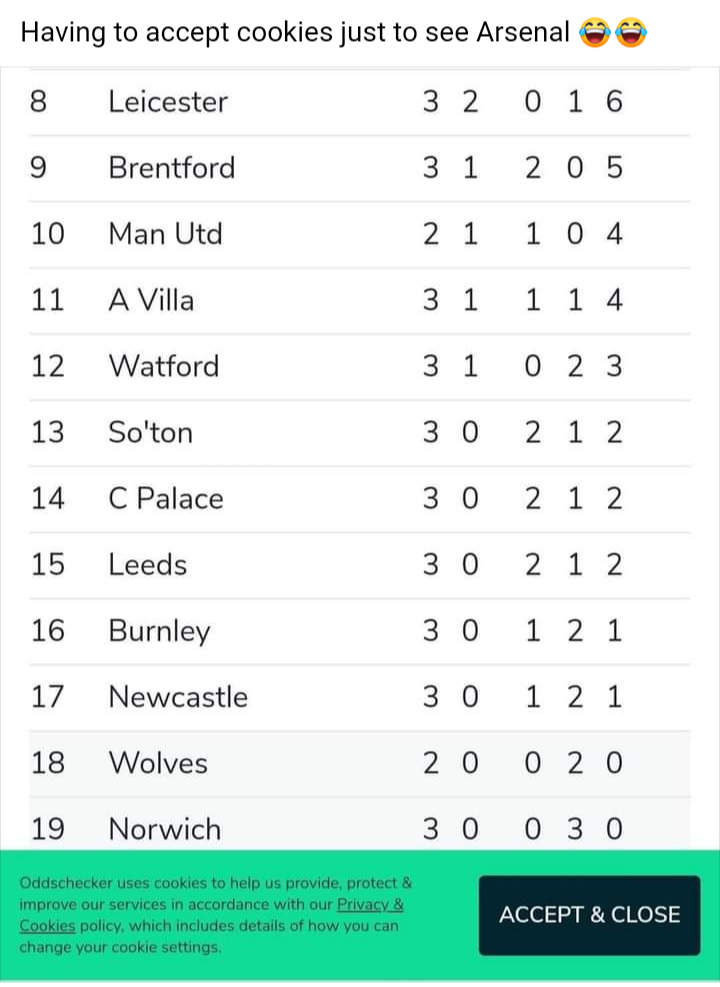This screenshot has width=720, height=987.
Task: Tap the Man Utd team name
Action: [165, 234]
